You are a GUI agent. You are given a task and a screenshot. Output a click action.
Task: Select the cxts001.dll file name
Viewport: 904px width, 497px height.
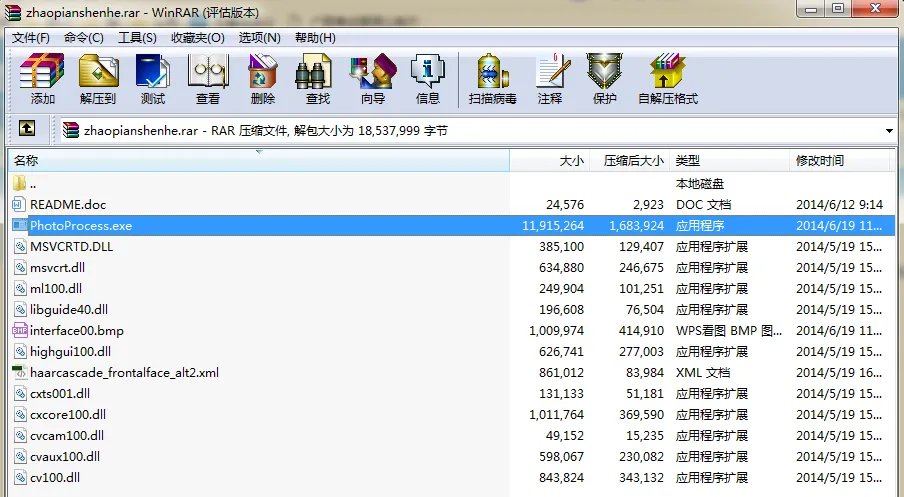60,394
